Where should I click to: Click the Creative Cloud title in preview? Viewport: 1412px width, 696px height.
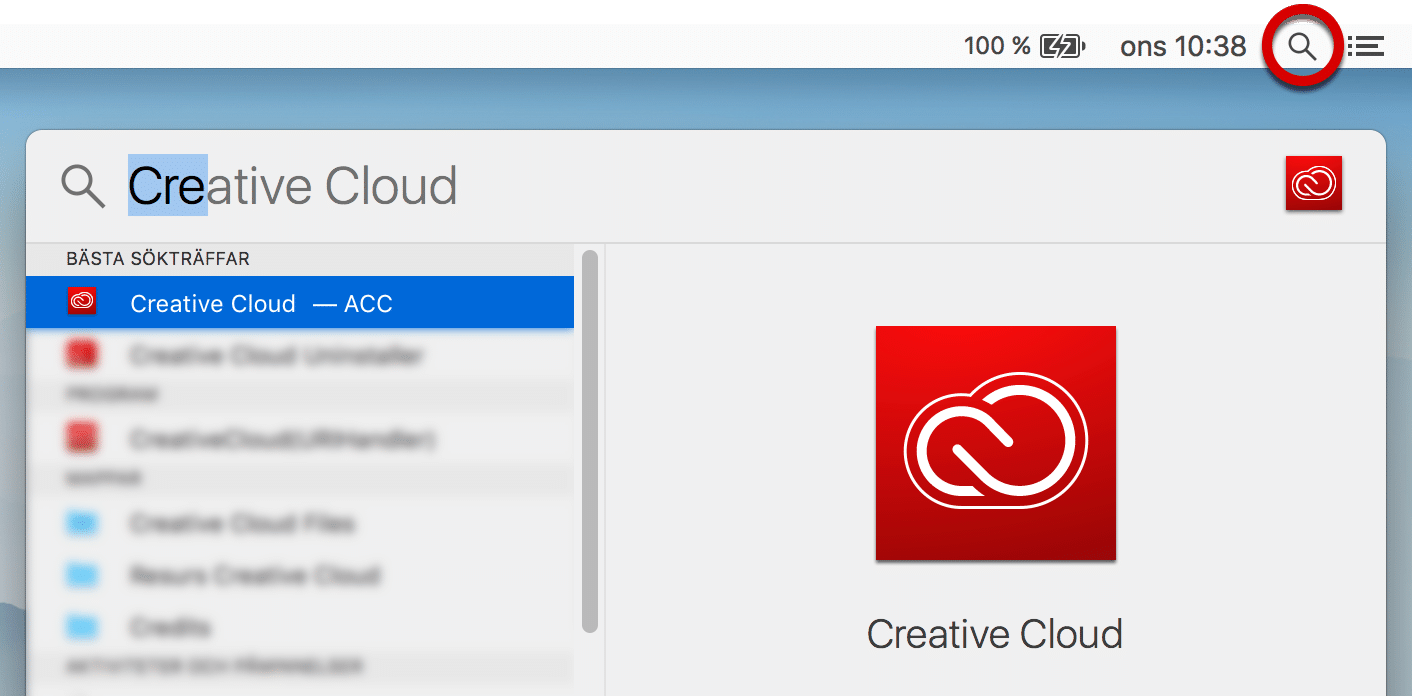[995, 634]
